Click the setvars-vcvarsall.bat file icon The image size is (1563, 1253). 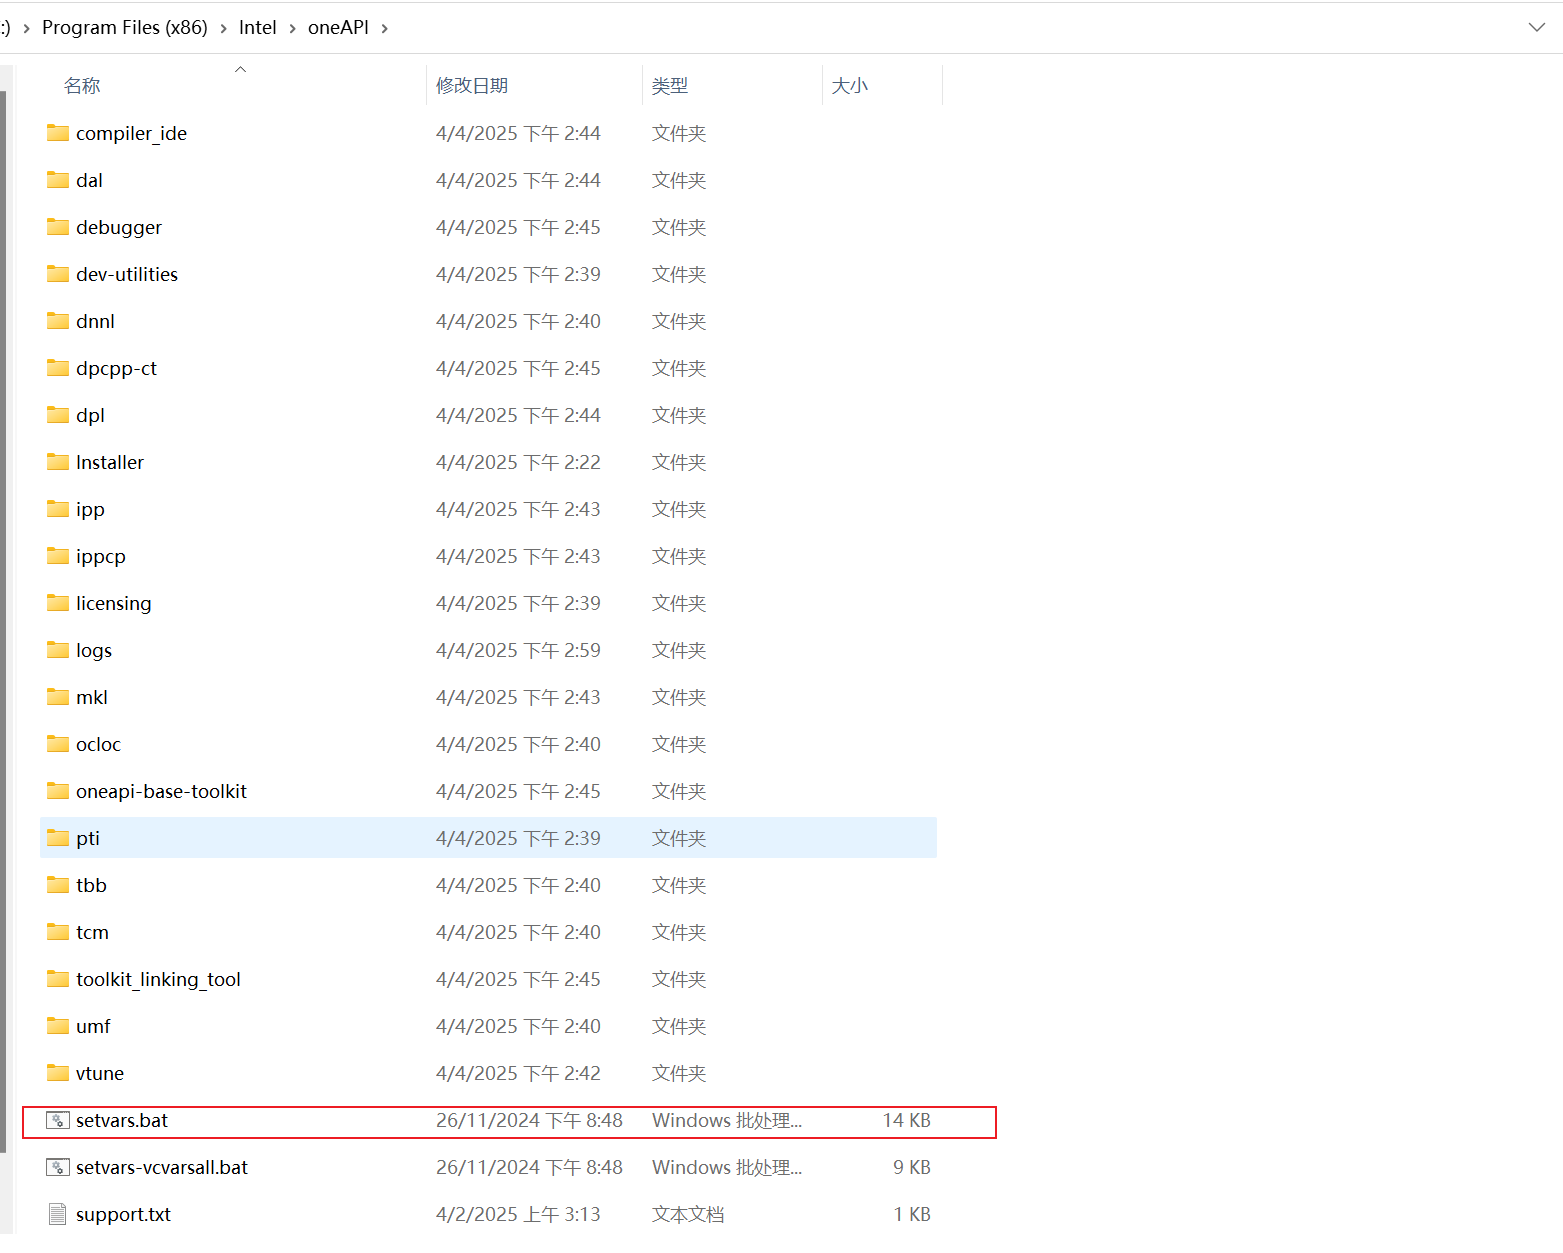(x=58, y=1167)
